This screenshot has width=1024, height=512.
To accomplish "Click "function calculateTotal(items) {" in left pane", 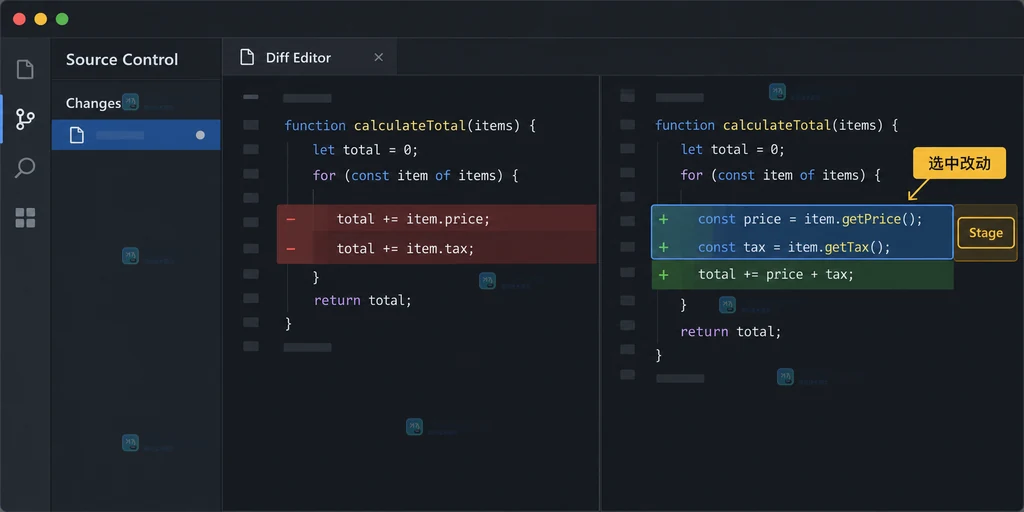I will pyautogui.click(x=410, y=125).
